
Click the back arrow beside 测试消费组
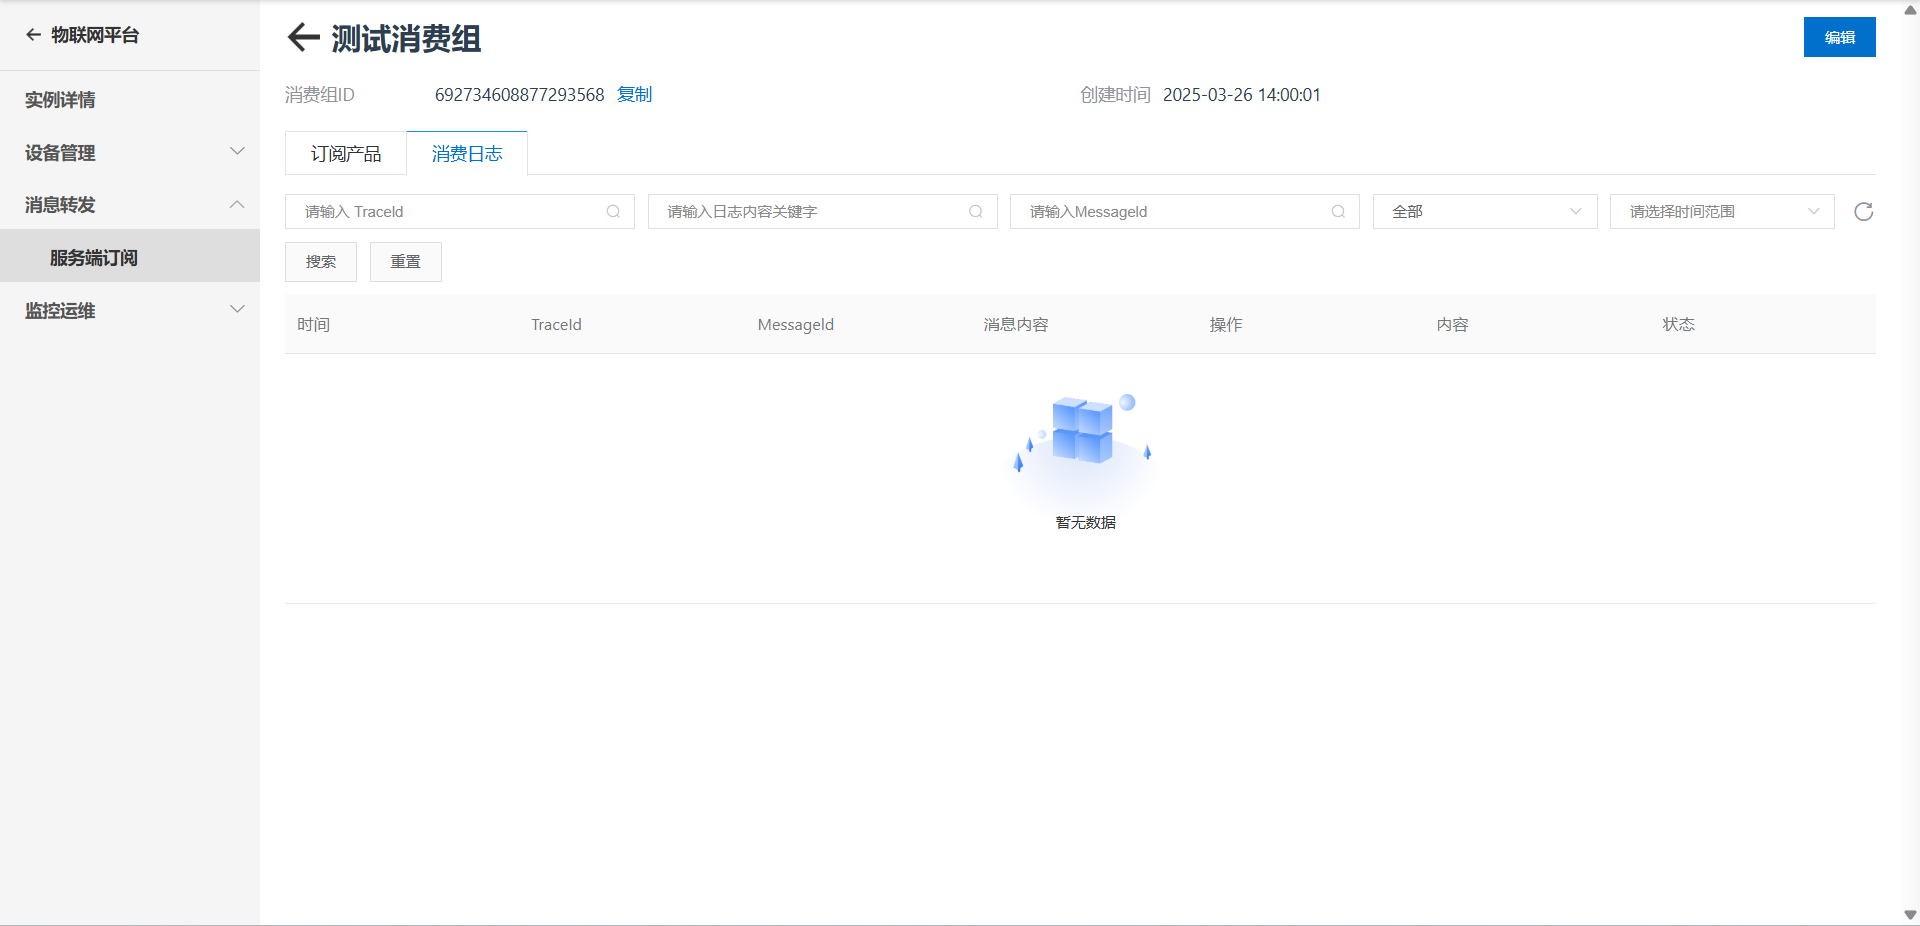tap(303, 38)
